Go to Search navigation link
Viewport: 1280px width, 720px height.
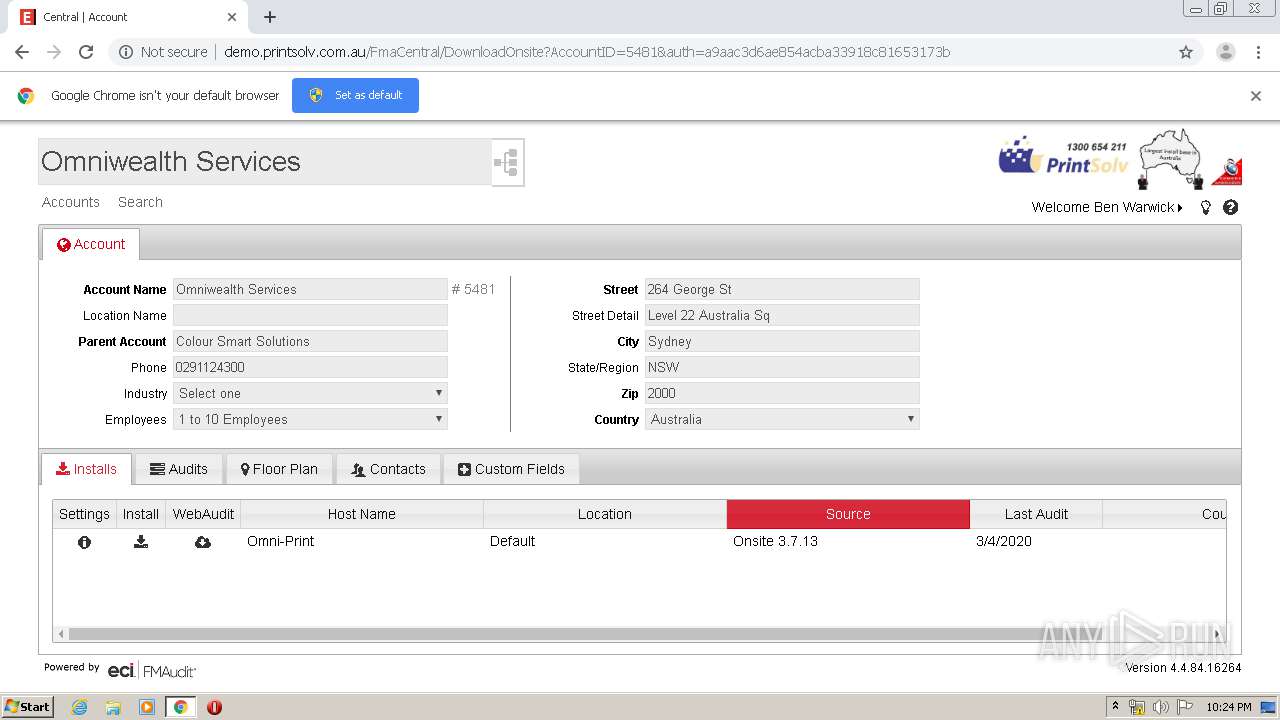click(x=140, y=202)
